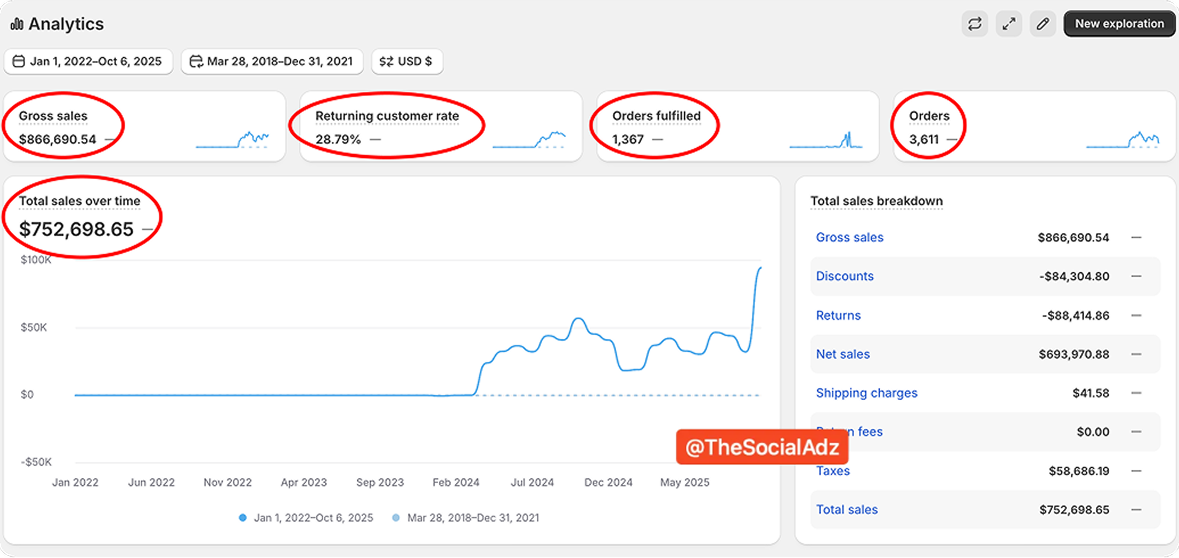Open the Shipping charges link
This screenshot has height=558, width=1179.
pos(867,393)
